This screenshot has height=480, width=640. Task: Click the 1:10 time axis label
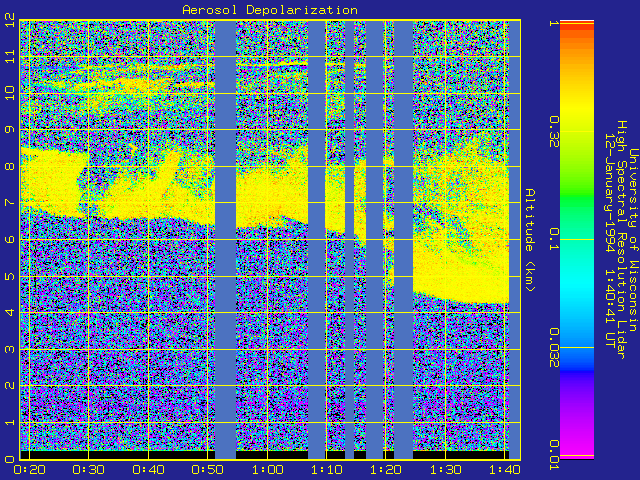pyautogui.click(x=327, y=470)
